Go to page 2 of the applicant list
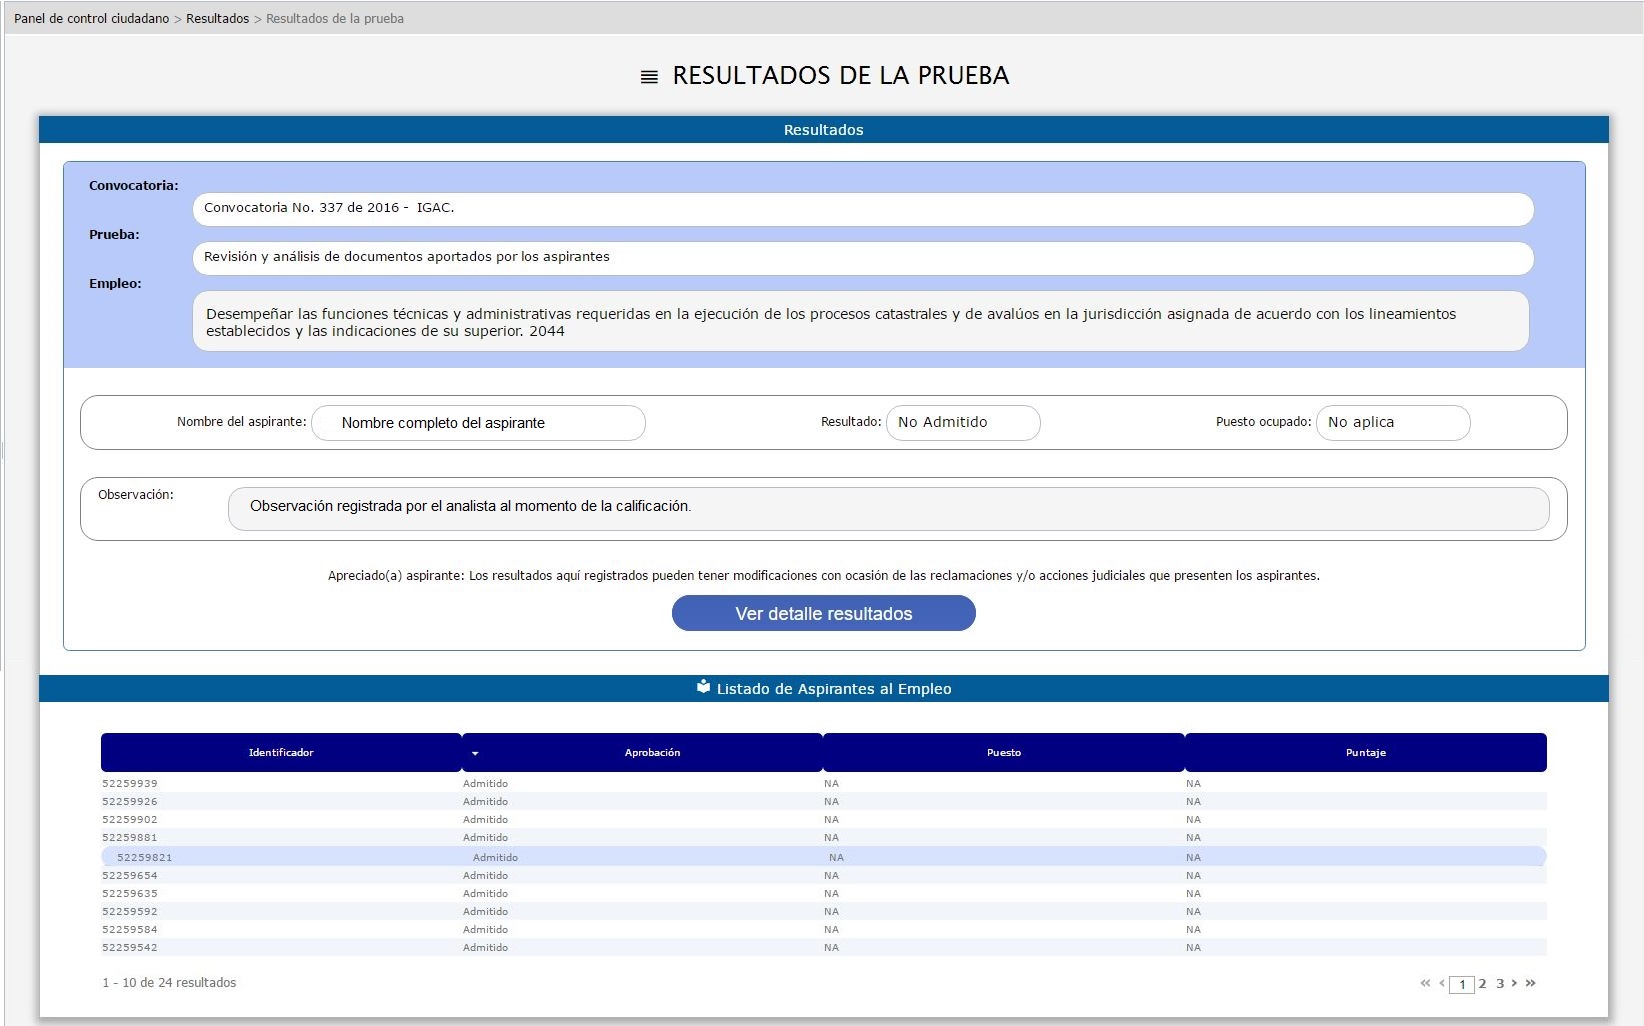Screen dimensions: 1644x1026 [1482, 984]
